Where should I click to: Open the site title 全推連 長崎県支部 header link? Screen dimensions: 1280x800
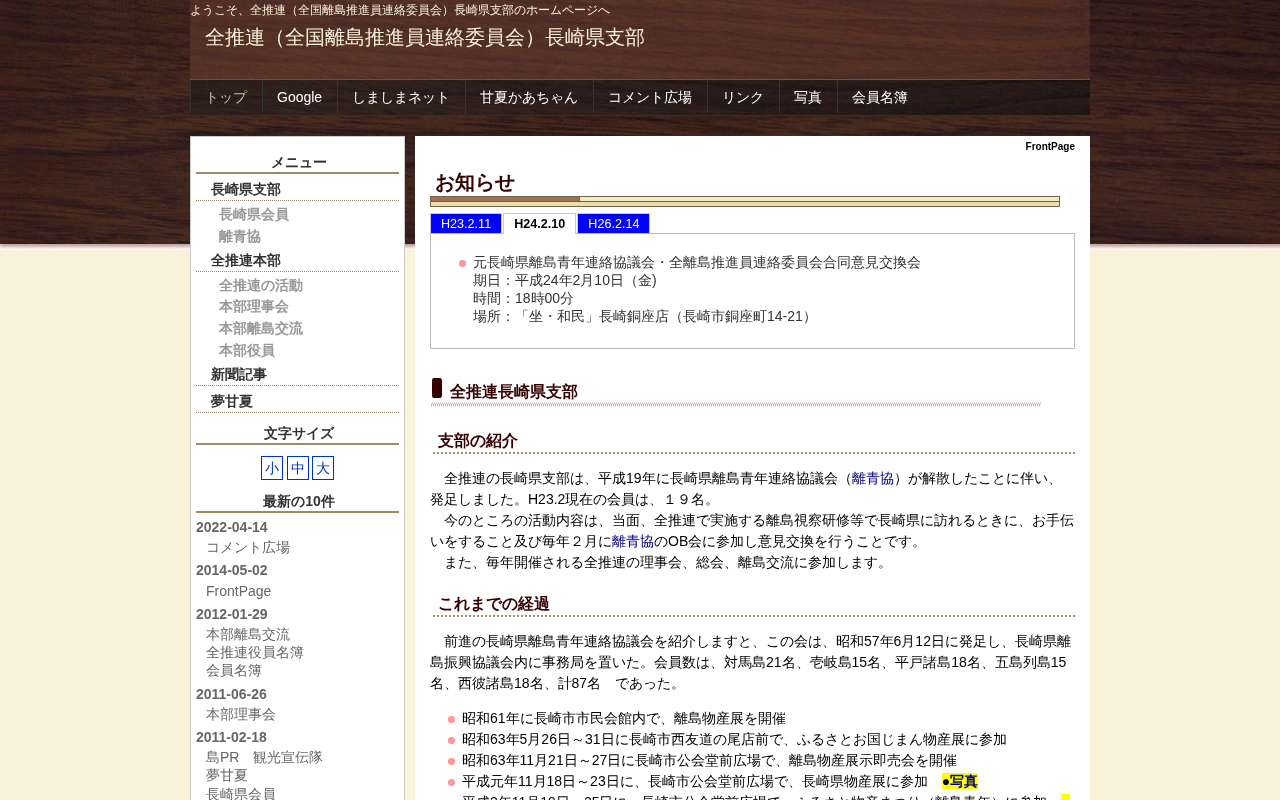[x=425, y=37]
